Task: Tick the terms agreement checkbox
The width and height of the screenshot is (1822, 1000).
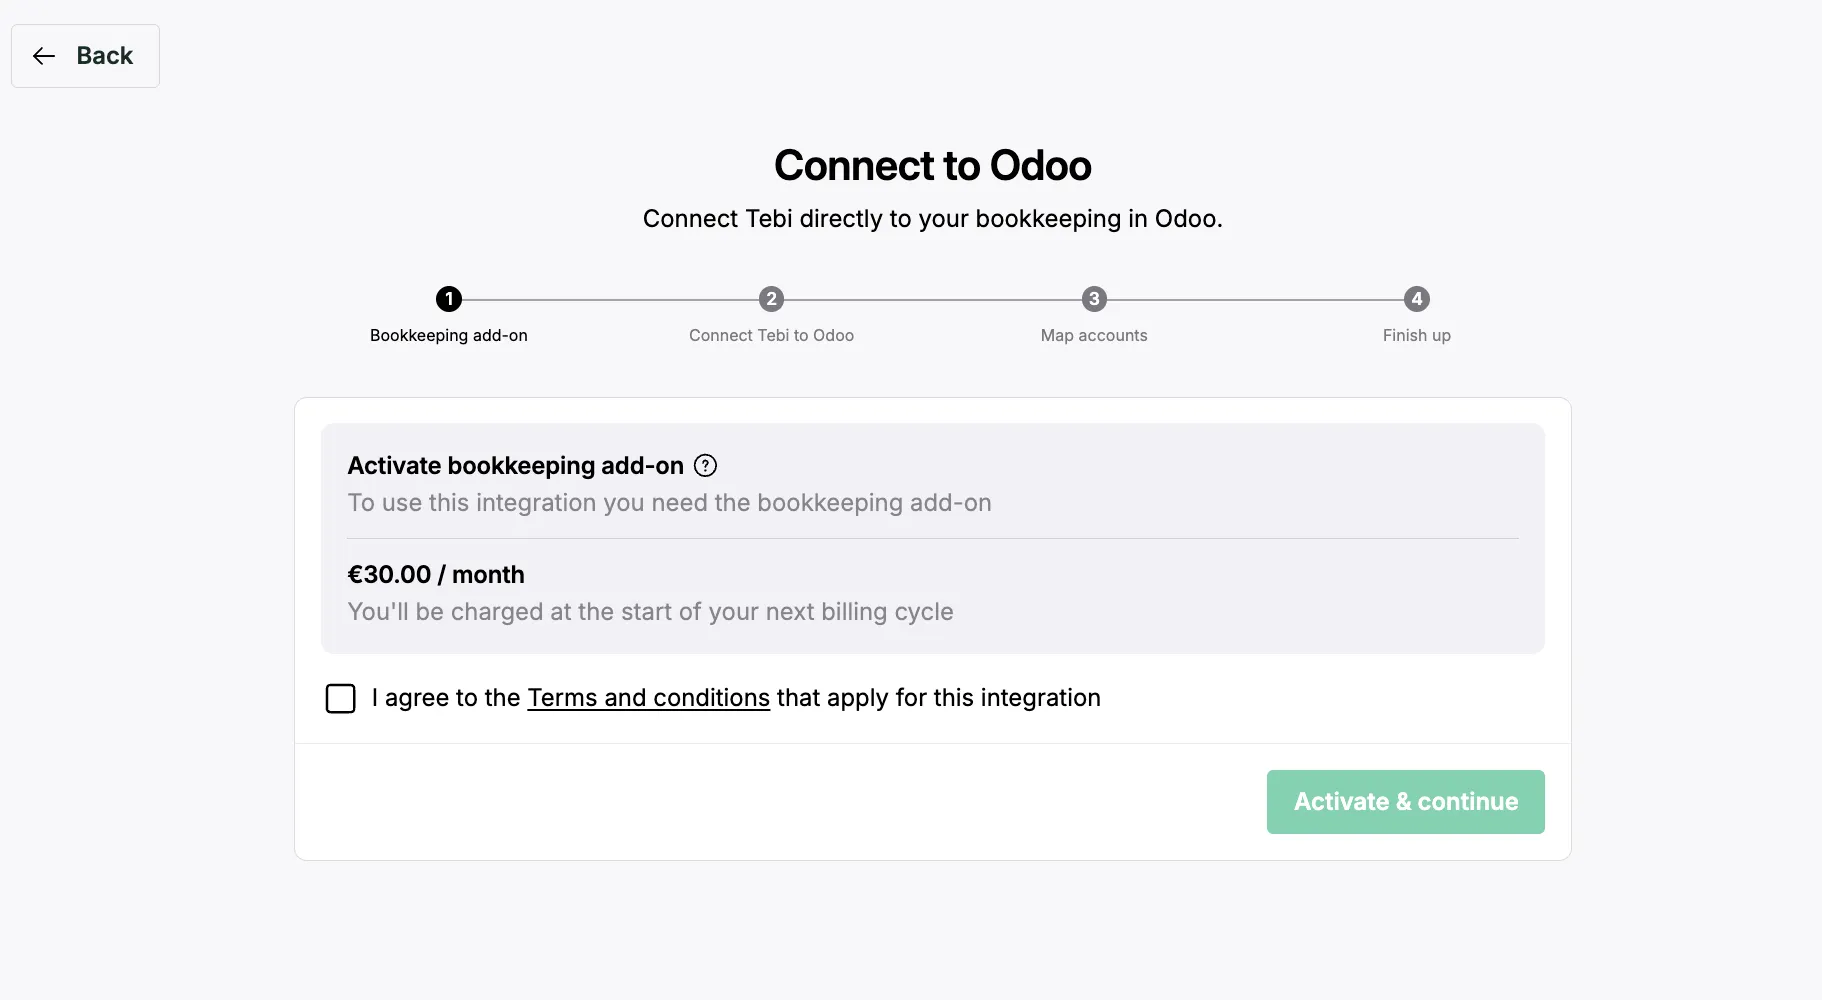Action: (x=341, y=698)
